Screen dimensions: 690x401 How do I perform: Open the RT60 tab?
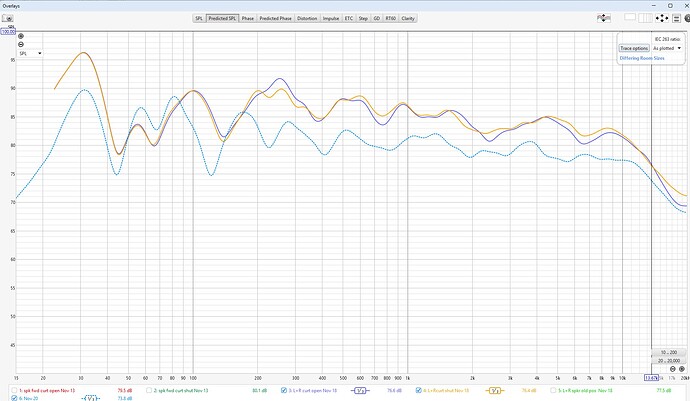tap(390, 18)
